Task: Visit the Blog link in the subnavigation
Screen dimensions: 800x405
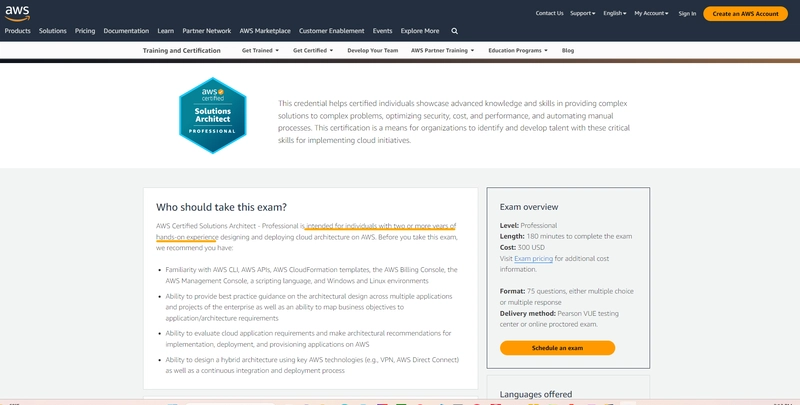Action: click(x=568, y=50)
